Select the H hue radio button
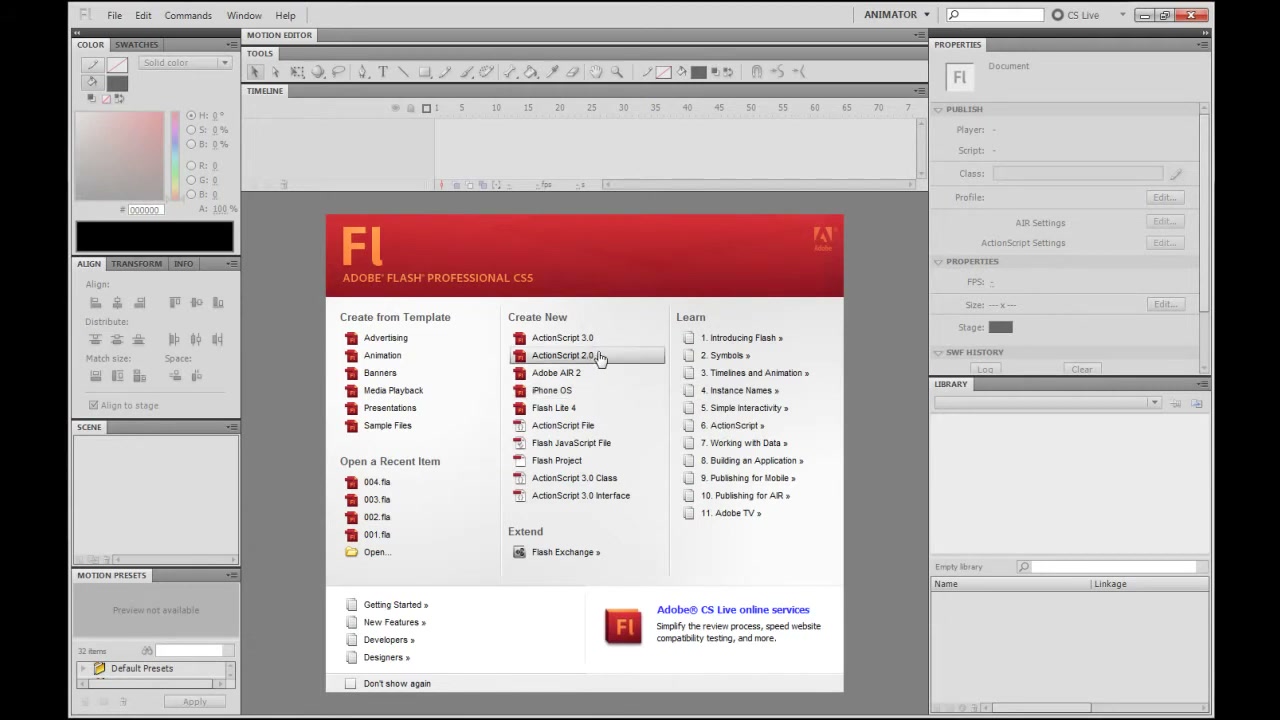Screen dimensions: 1280x720 click(x=190, y=116)
